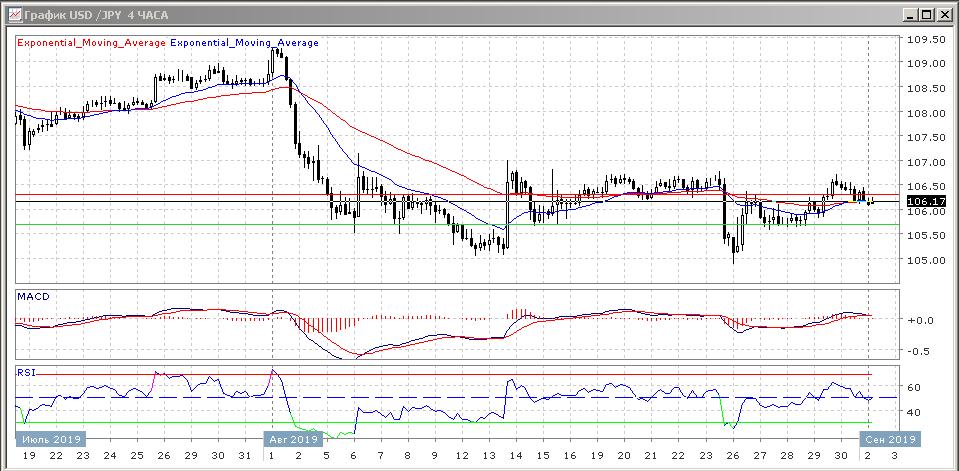Click the 60 level on RSI axis
The image size is (960, 471).
pos(914,388)
